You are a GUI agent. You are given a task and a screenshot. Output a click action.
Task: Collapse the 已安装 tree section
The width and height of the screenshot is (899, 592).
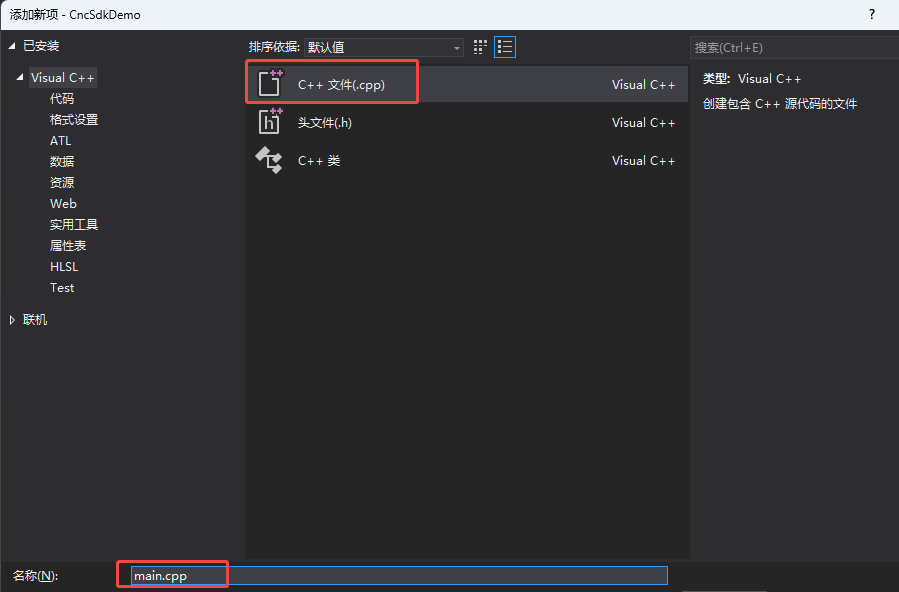(x=13, y=46)
